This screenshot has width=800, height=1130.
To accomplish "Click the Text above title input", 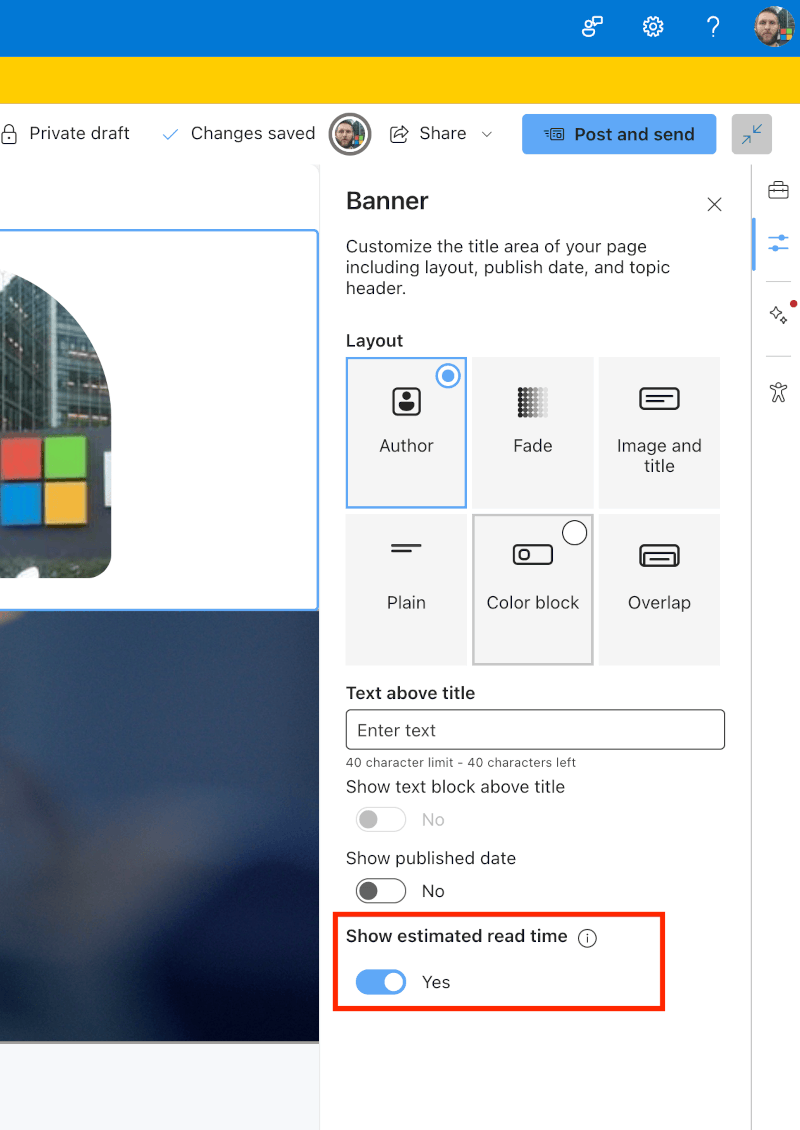I will (535, 730).
